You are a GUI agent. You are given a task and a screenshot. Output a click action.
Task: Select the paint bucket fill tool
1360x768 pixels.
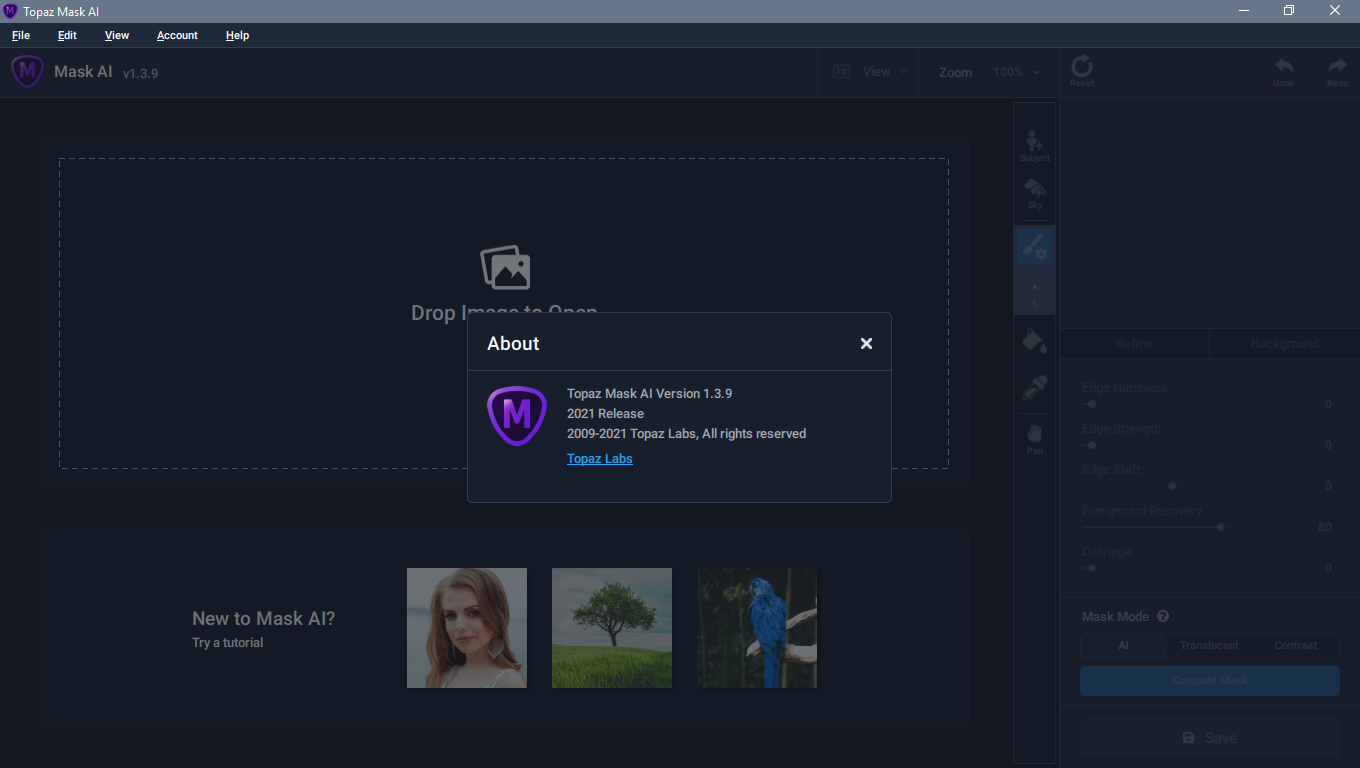pos(1035,340)
